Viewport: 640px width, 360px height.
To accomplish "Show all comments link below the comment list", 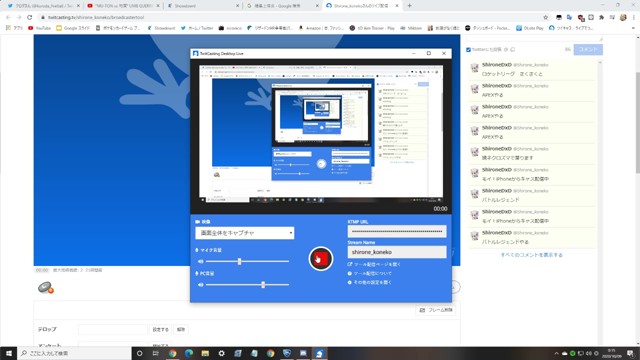I will (x=531, y=255).
